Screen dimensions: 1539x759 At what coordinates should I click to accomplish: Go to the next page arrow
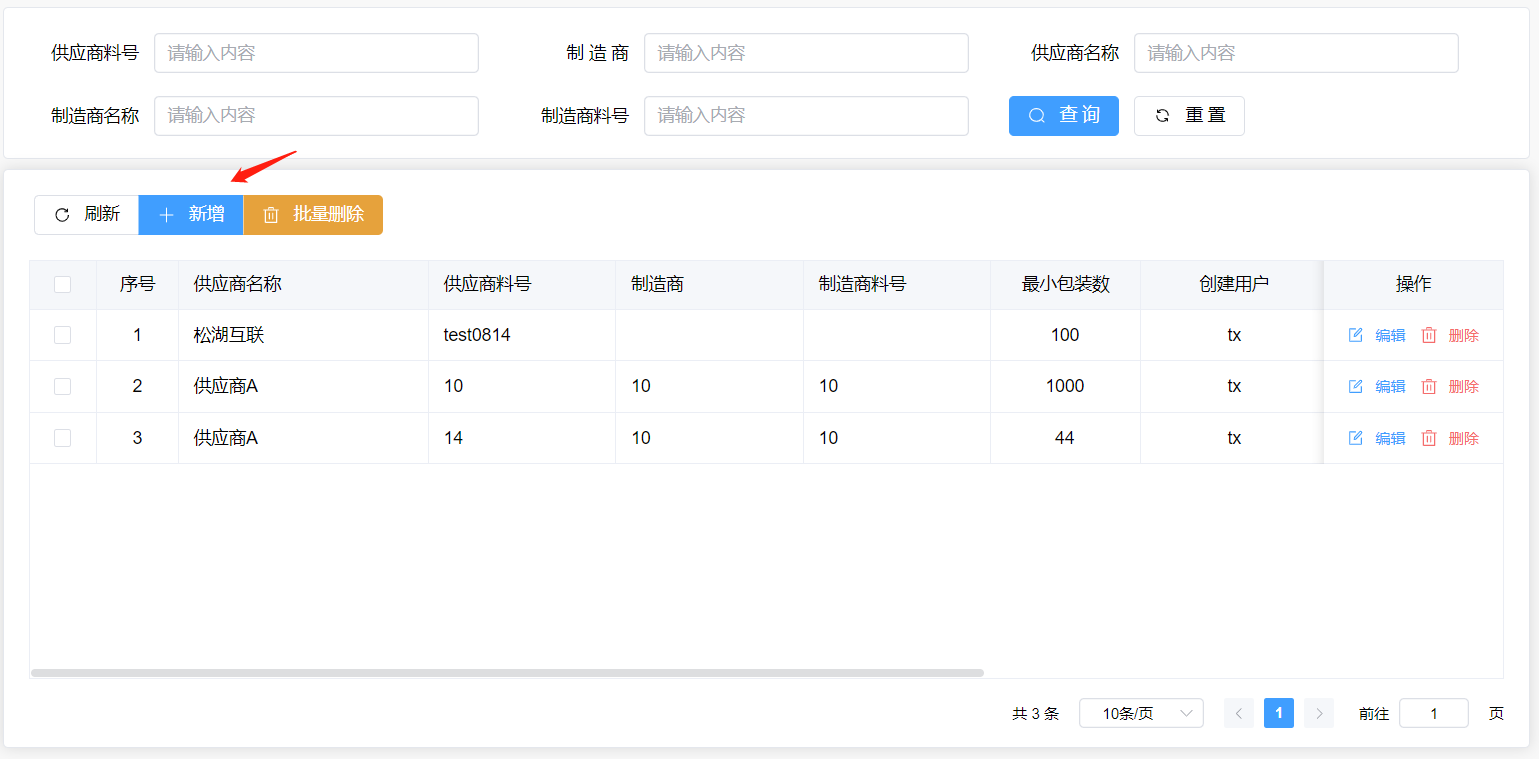pyautogui.click(x=1319, y=713)
